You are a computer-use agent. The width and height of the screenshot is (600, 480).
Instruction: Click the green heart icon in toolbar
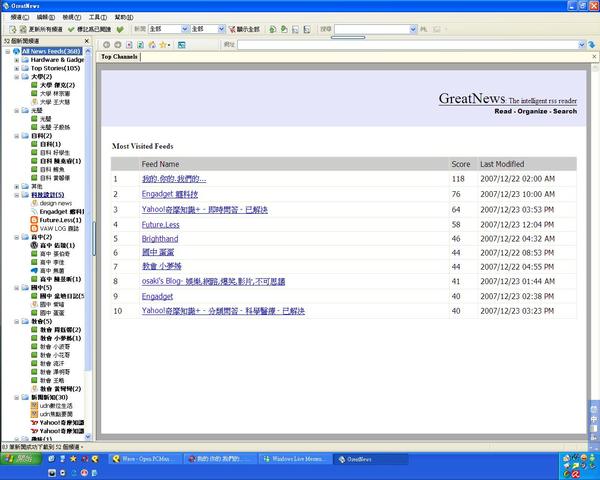point(120,29)
